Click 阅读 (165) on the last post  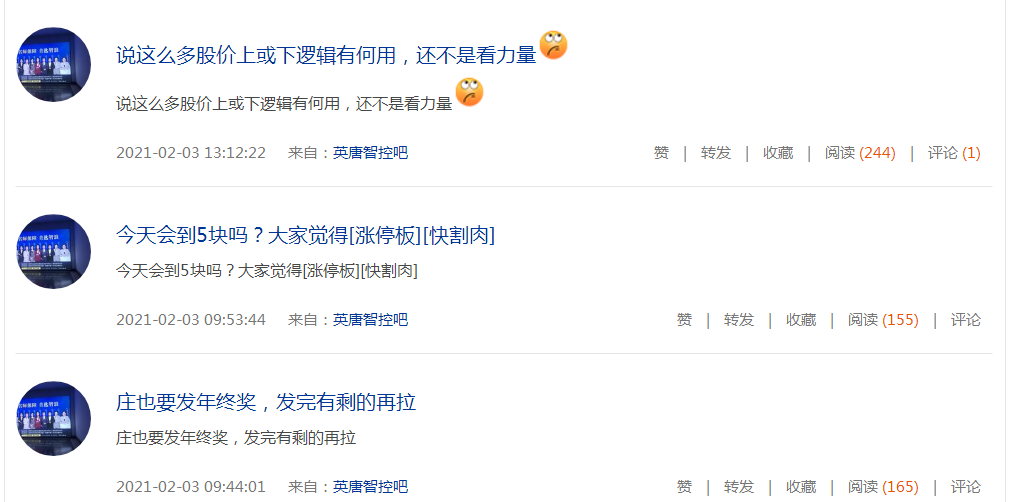point(883,487)
